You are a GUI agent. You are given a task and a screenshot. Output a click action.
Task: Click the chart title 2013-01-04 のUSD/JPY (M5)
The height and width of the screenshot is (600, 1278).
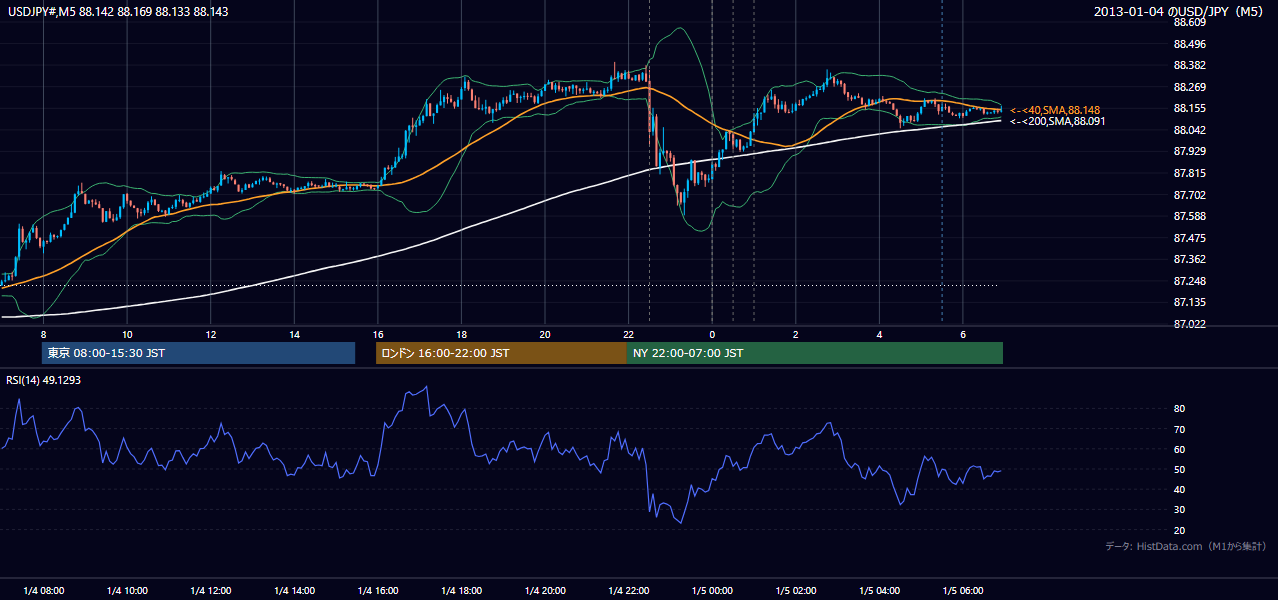[1179, 11]
